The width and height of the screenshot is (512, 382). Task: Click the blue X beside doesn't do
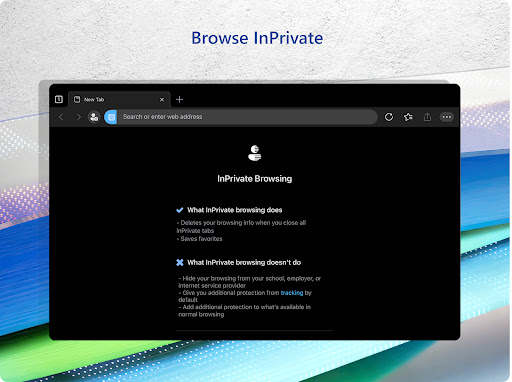point(180,262)
